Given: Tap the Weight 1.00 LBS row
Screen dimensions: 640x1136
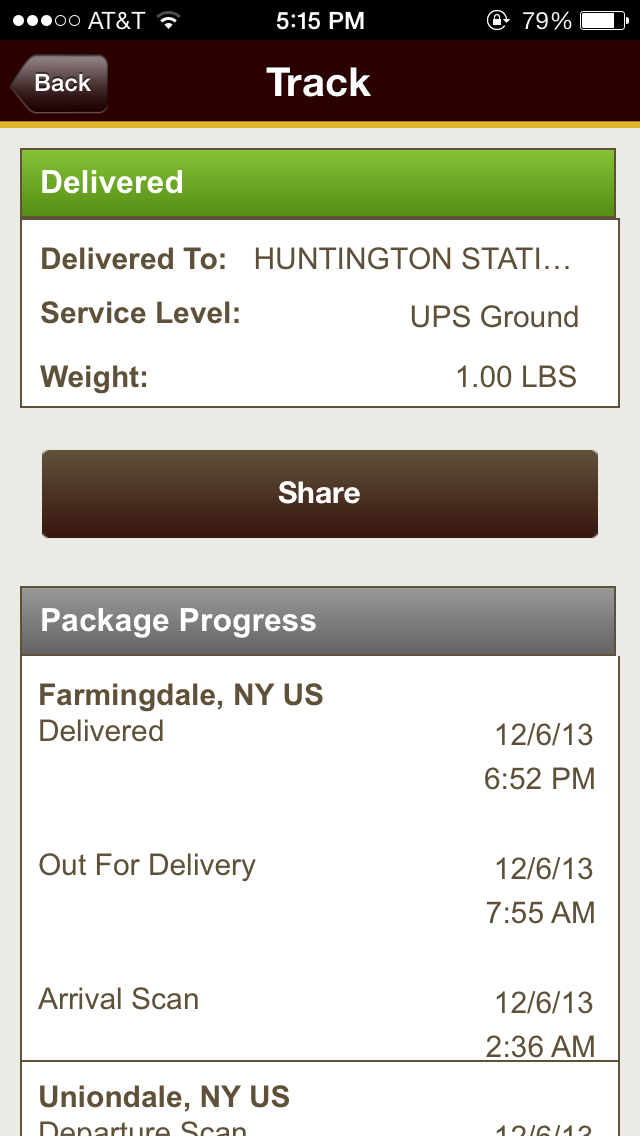Looking at the screenshot, I should pos(318,377).
